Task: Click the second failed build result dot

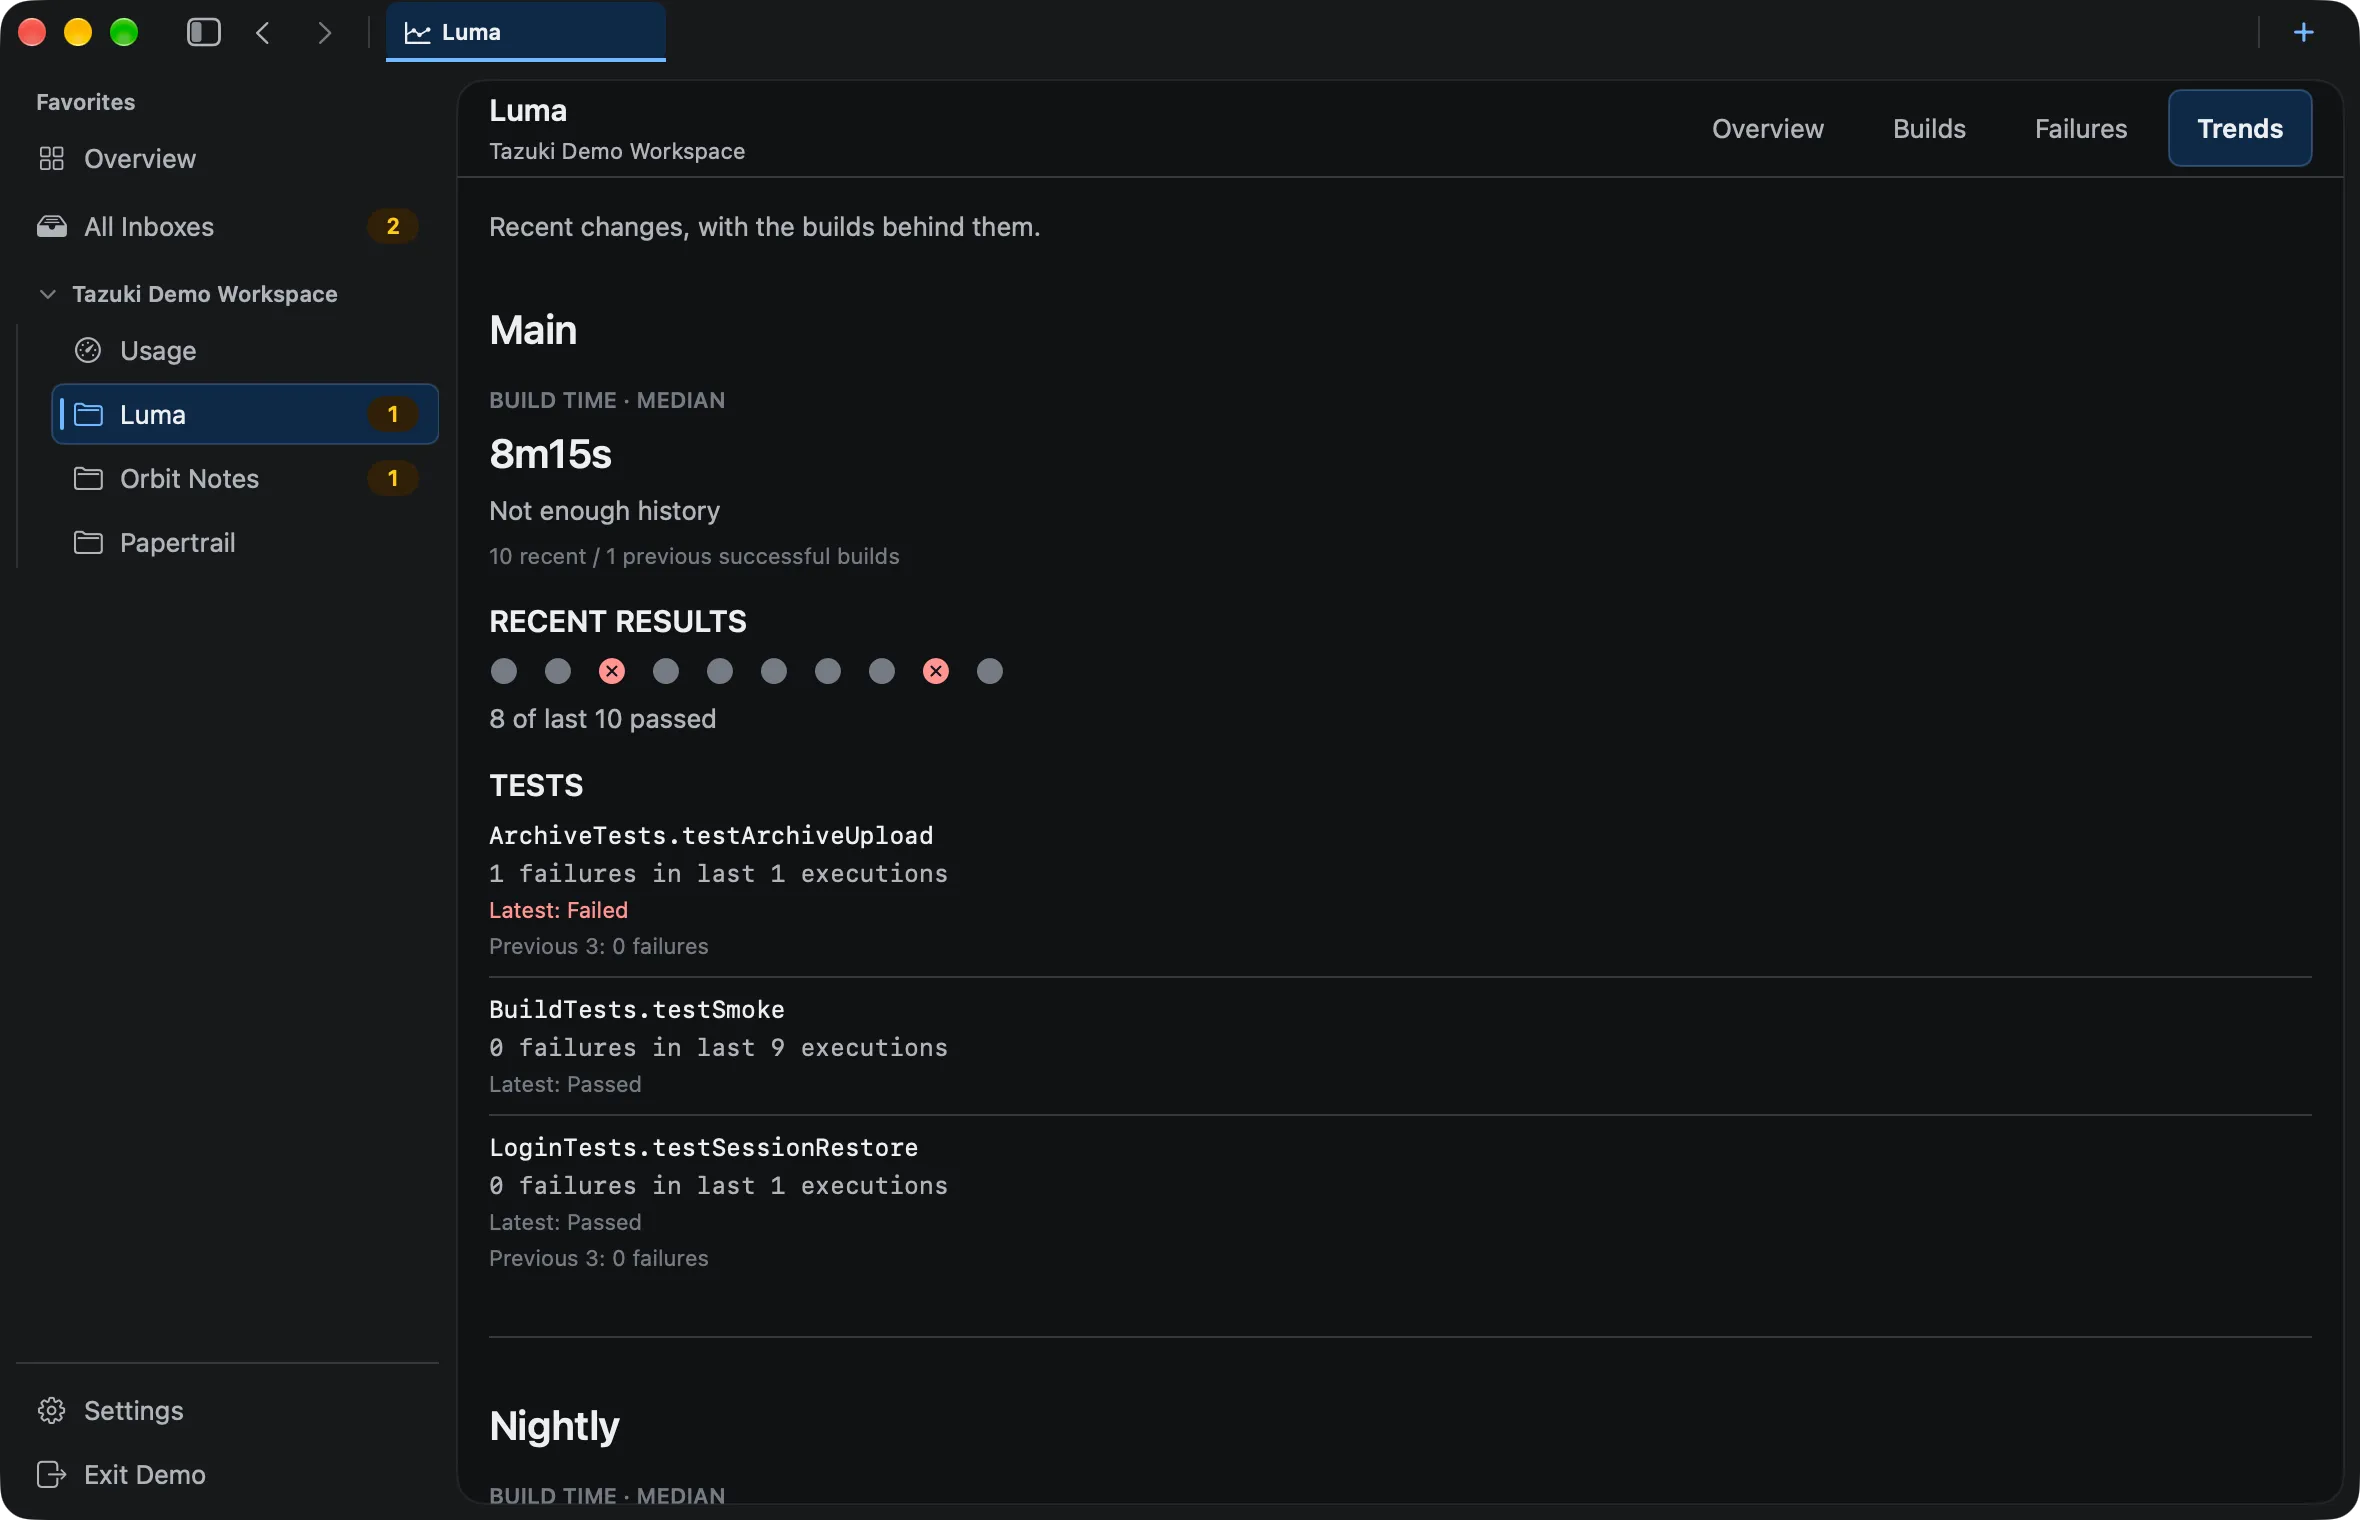Action: point(936,671)
